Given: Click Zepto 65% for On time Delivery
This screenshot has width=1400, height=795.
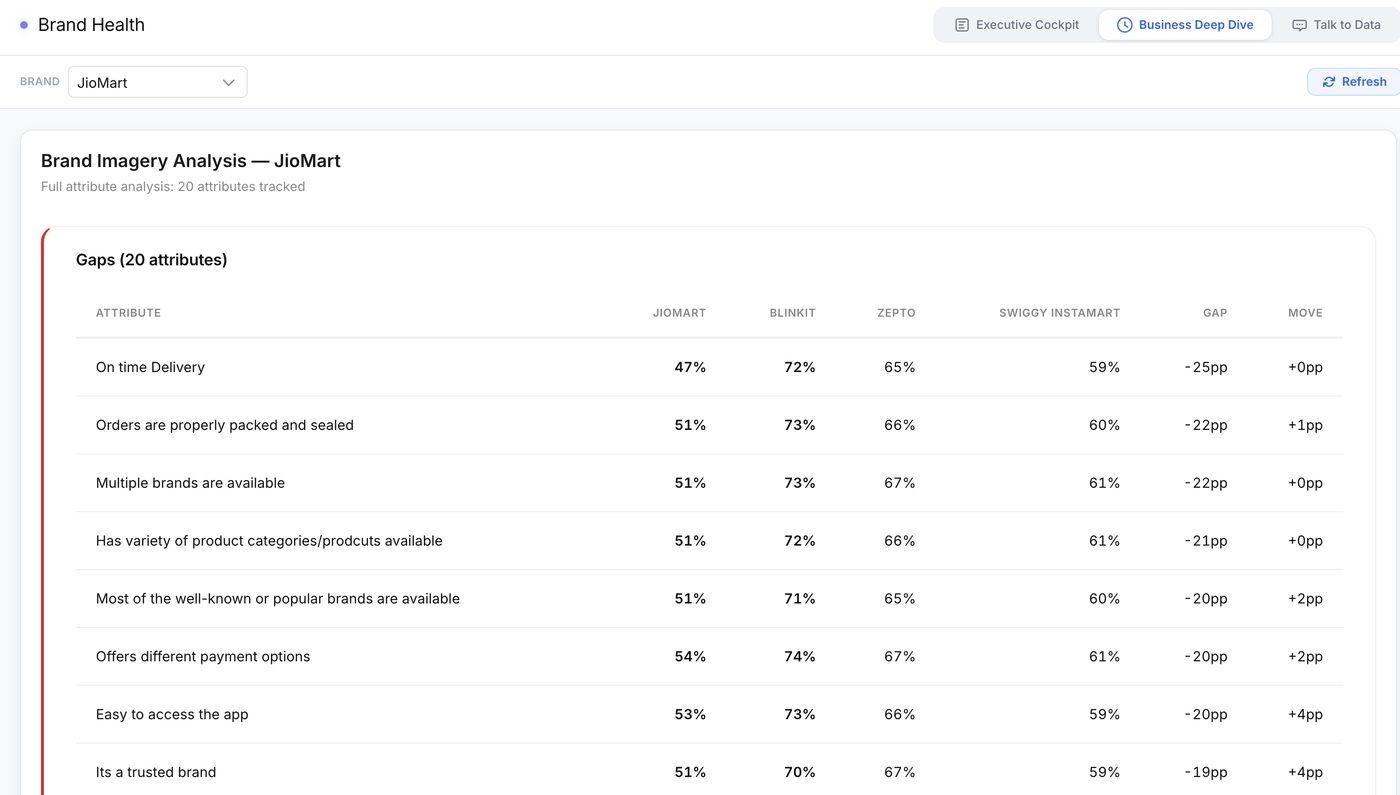Looking at the screenshot, I should click(900, 367).
